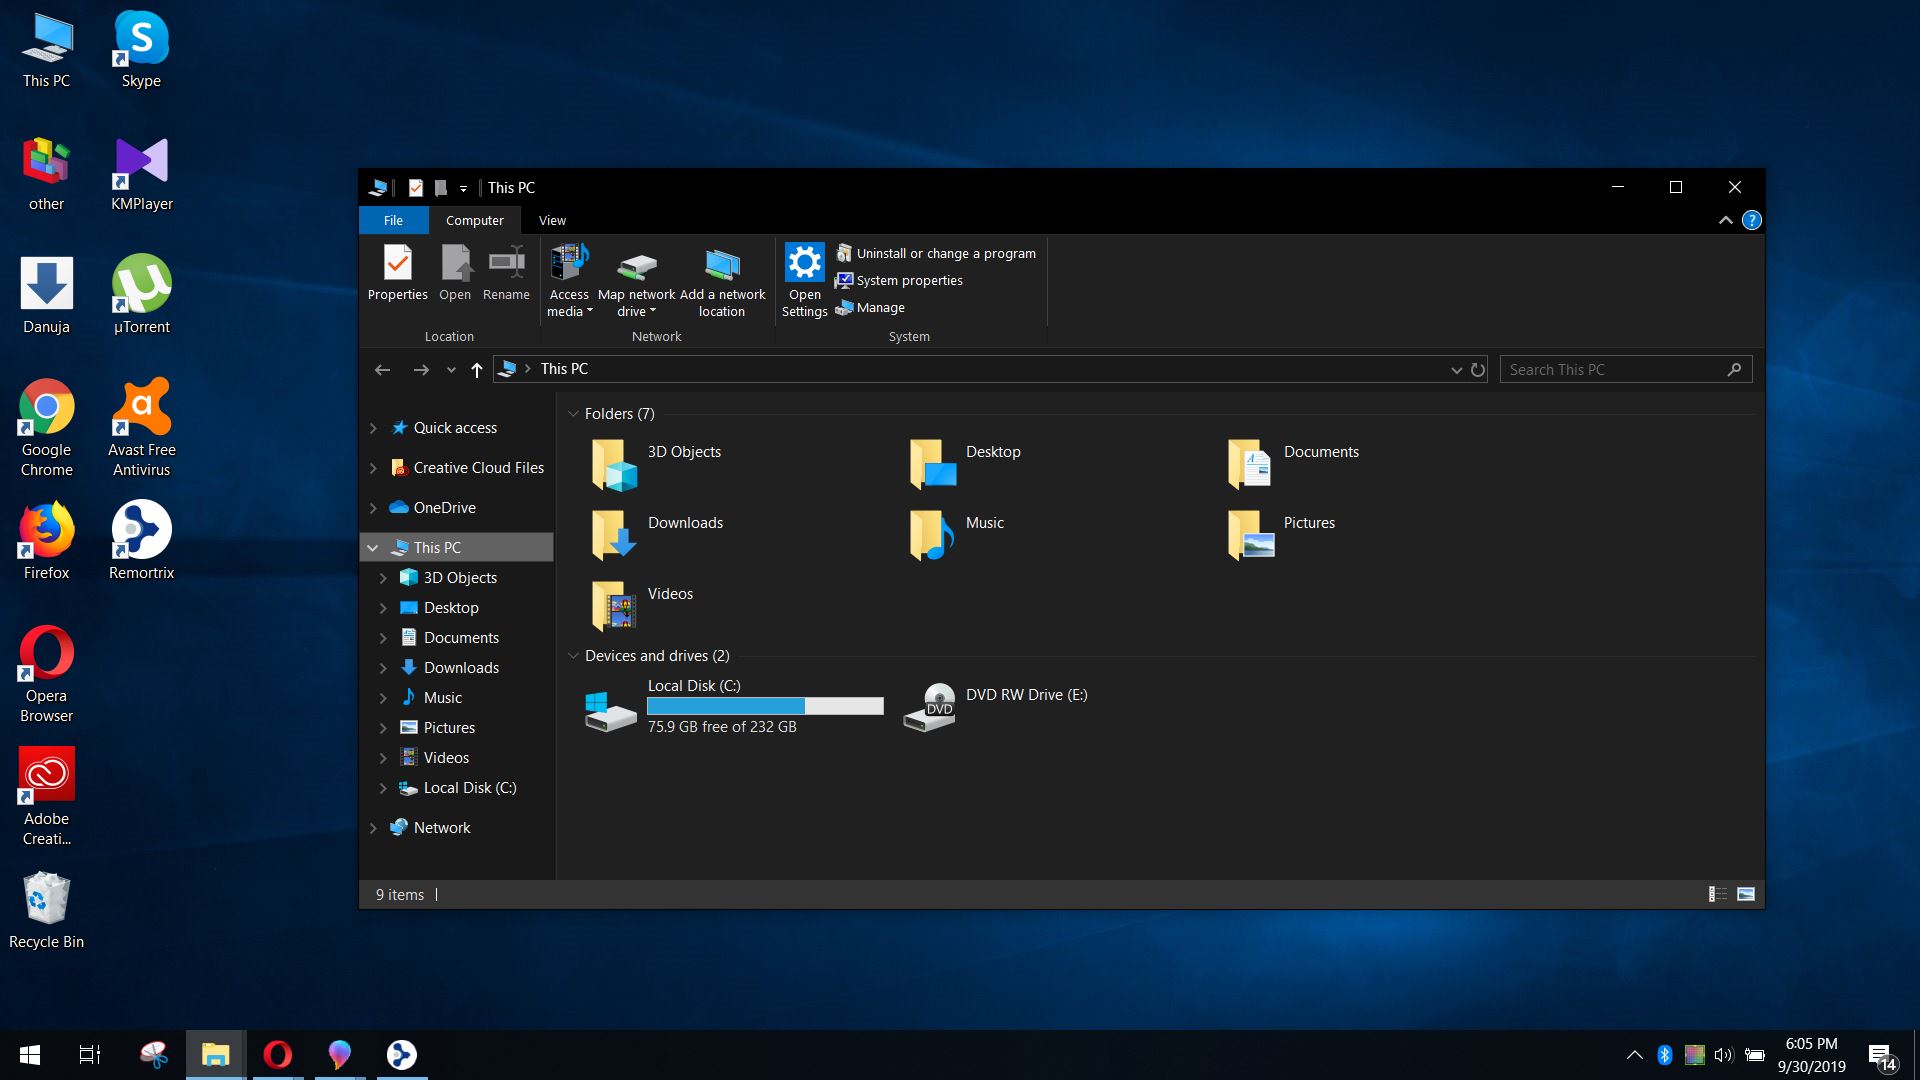Collapse the ribbon with the chevron
The image size is (1920, 1080).
1725,220
